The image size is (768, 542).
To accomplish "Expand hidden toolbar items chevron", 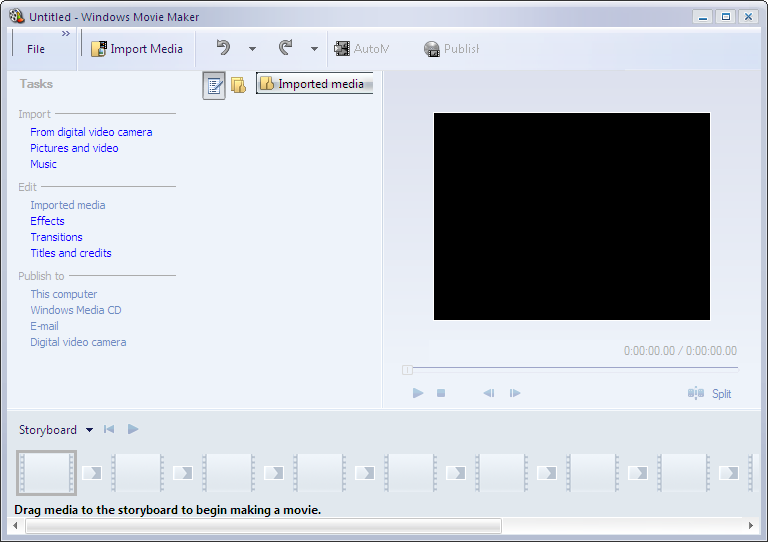I will point(66,34).
